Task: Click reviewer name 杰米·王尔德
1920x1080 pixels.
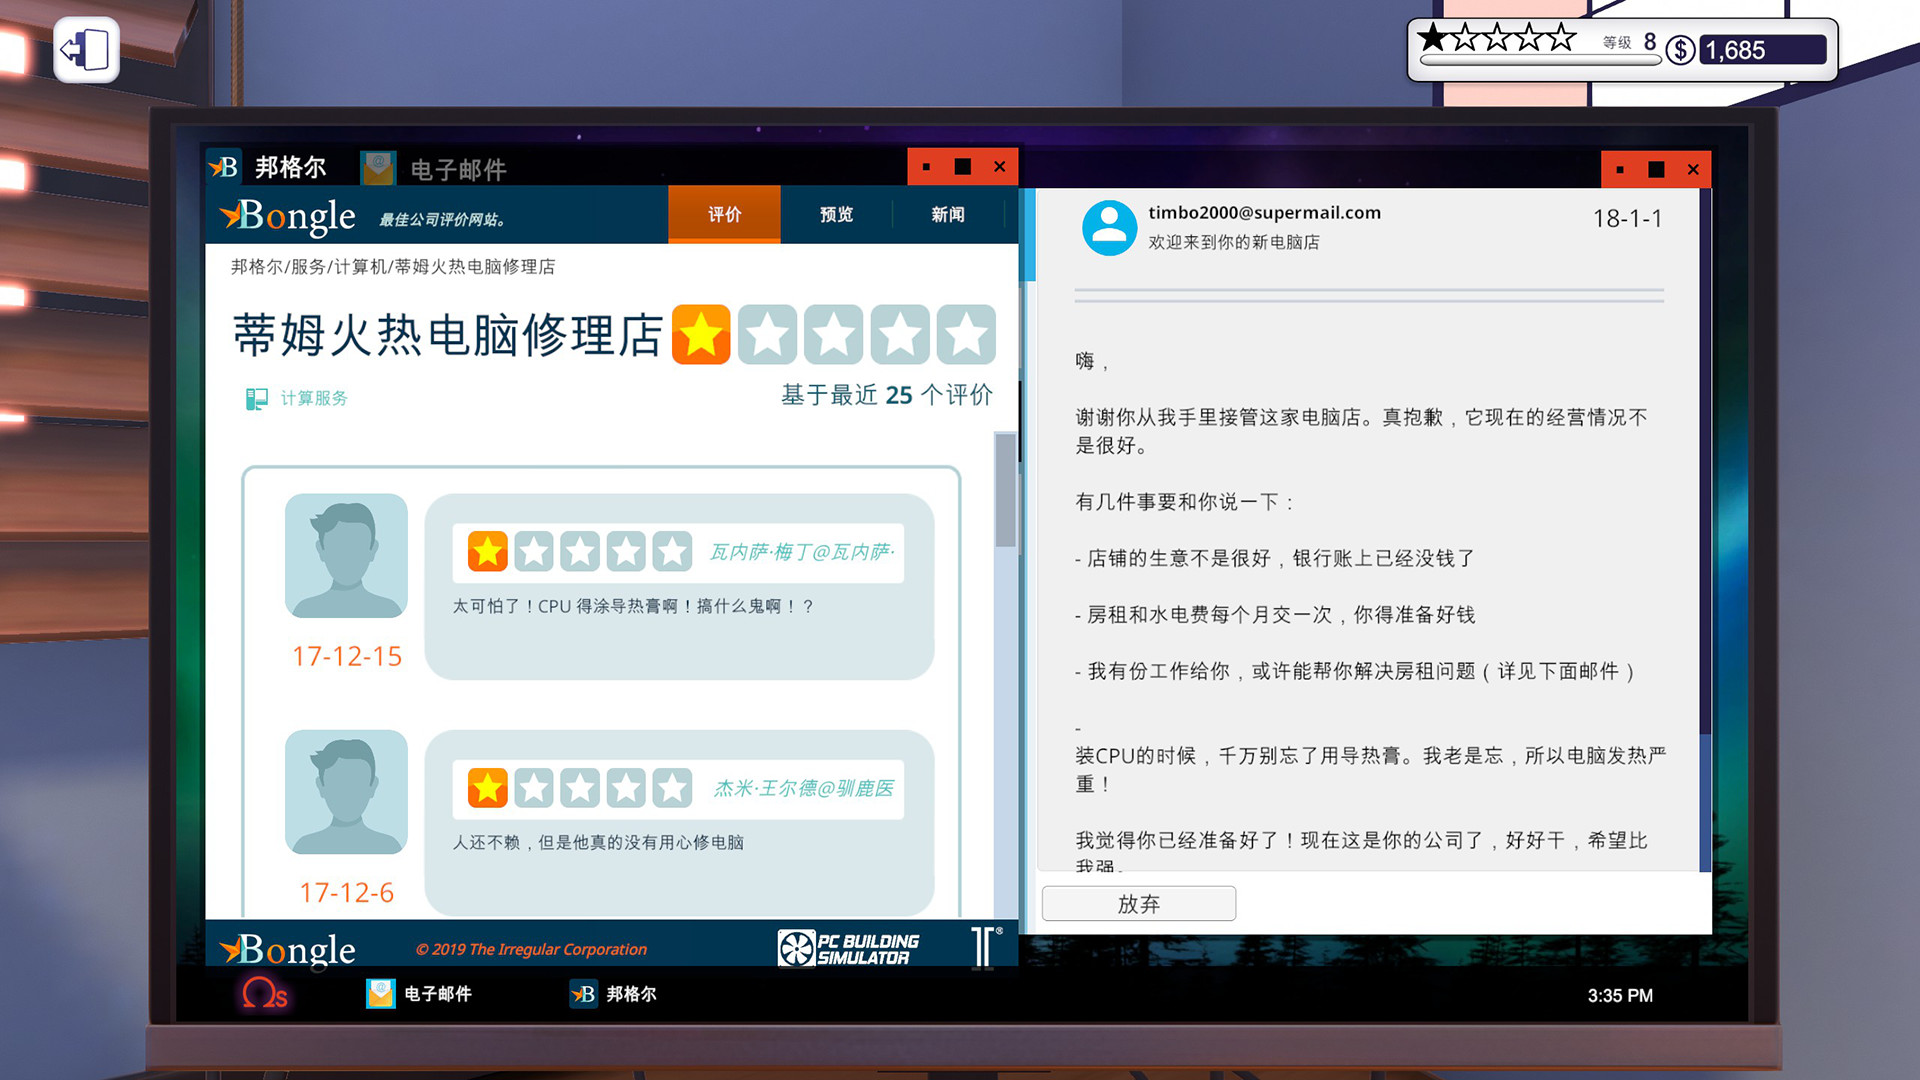Action: (804, 788)
